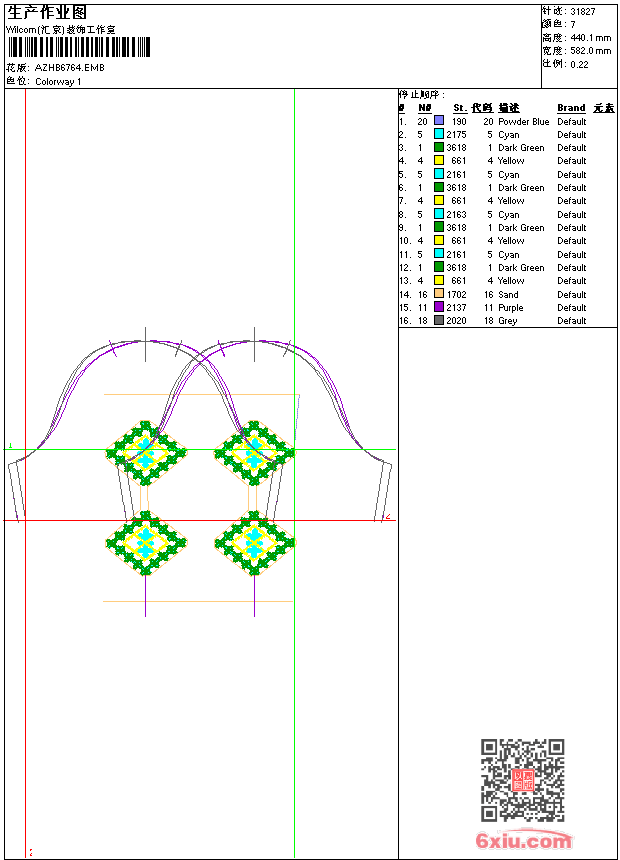Select the lower-right diamond embroidery motif
Image resolution: width=620 pixels, height=860 pixels.
point(254,542)
